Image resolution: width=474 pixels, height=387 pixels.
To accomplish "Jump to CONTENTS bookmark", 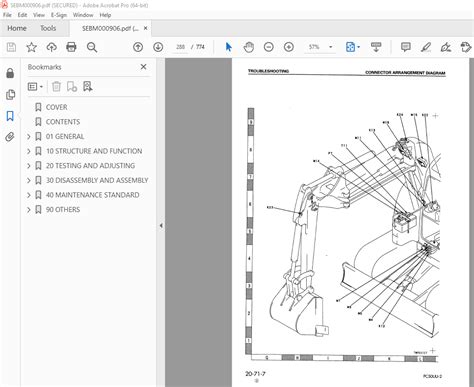I will pos(63,122).
